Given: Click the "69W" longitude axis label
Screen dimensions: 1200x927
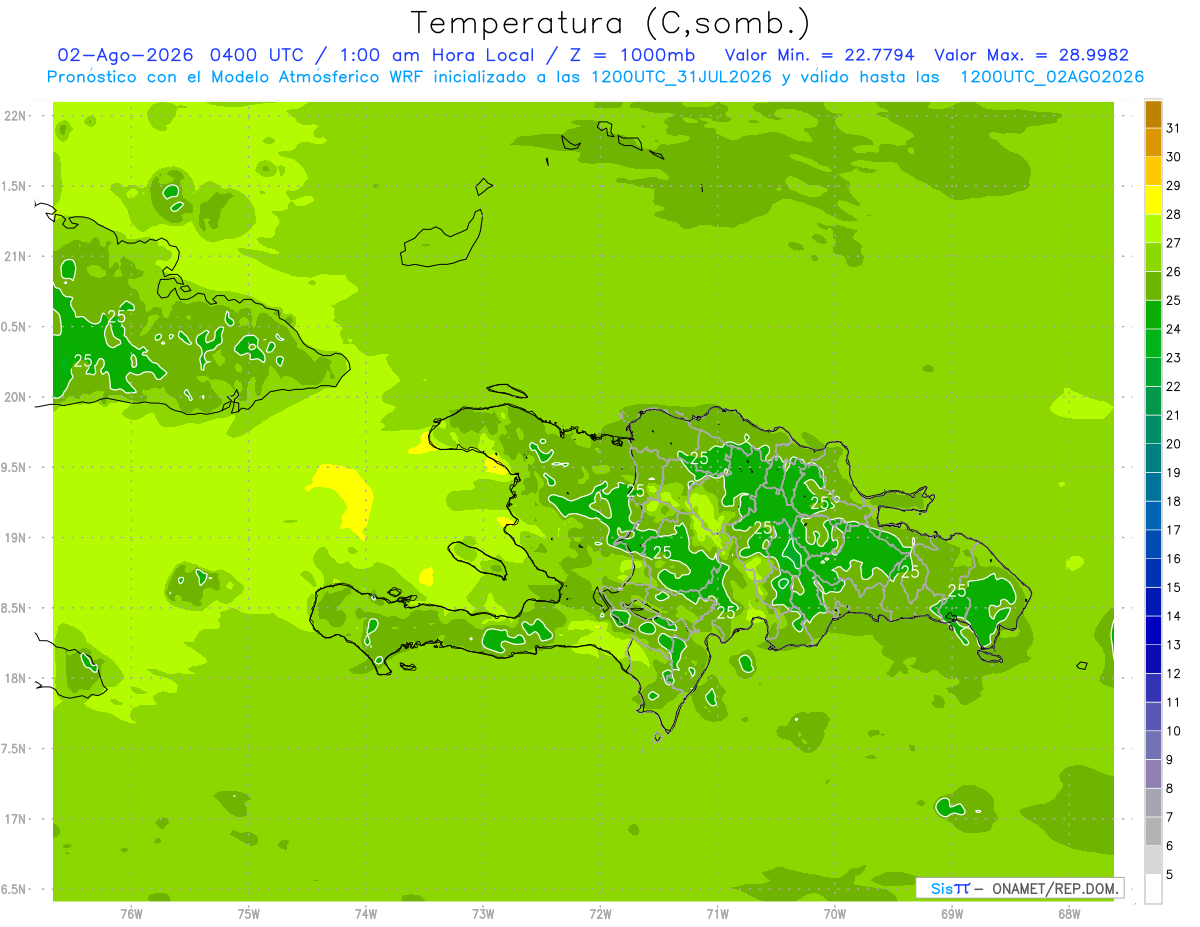Looking at the screenshot, I should [952, 914].
